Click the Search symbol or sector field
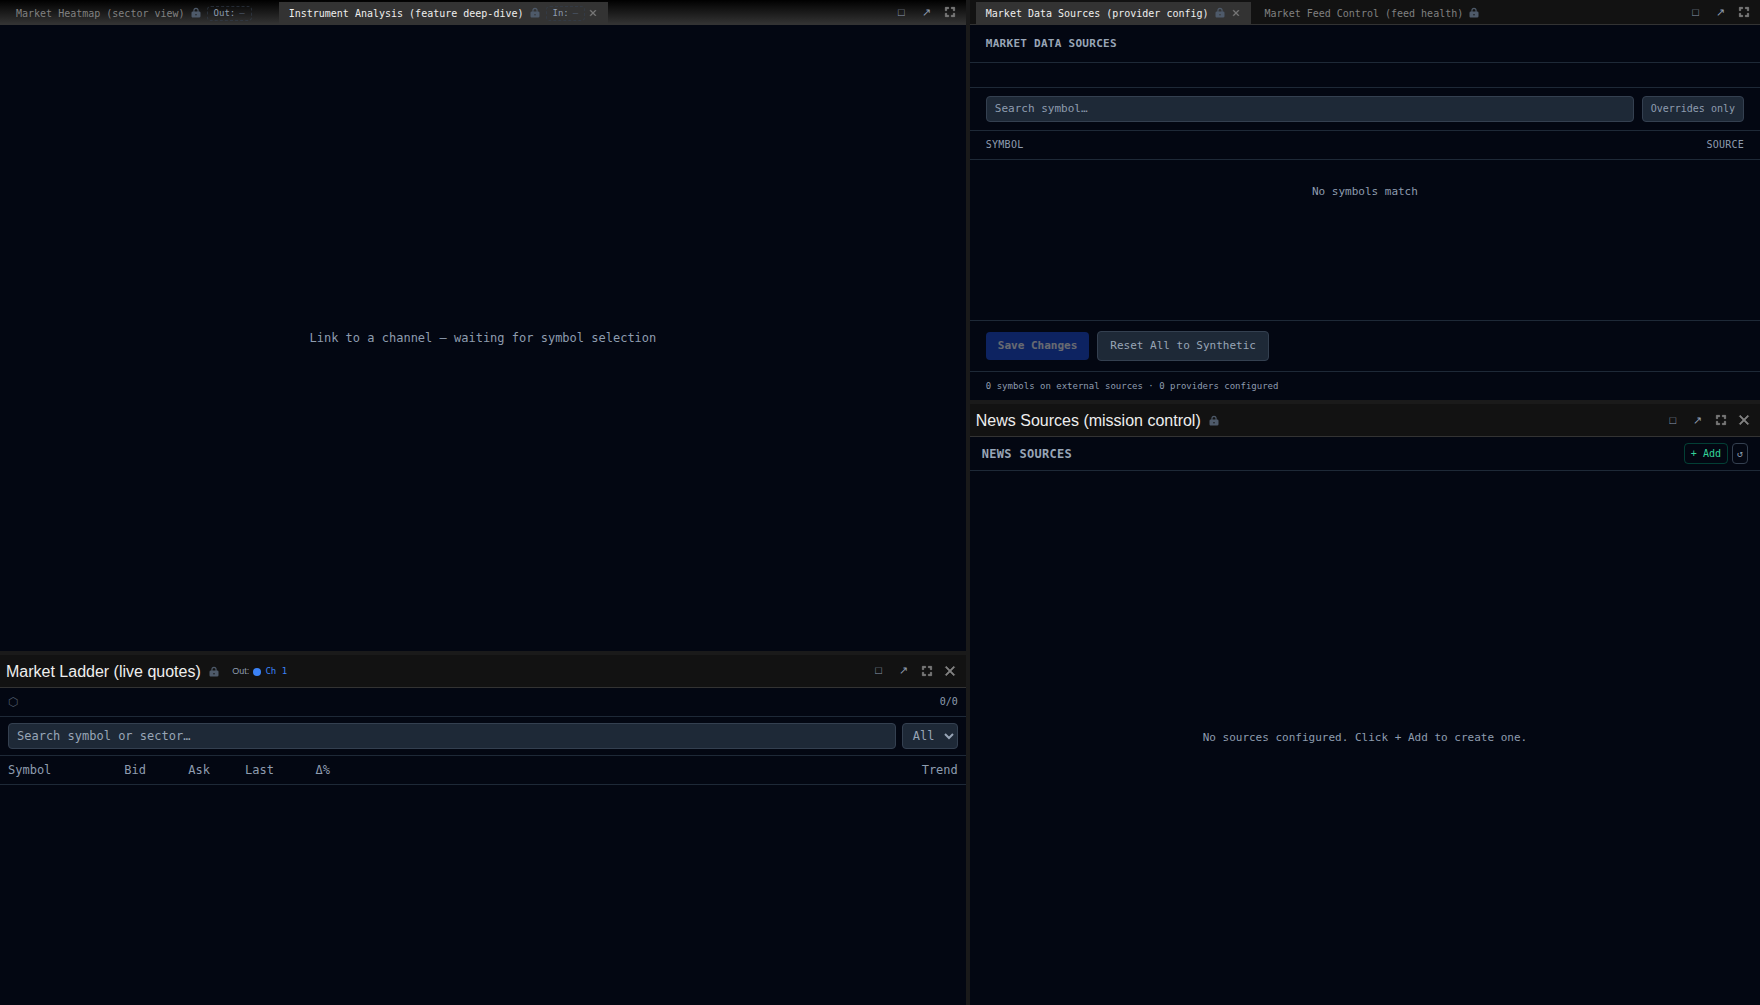Screen dimensions: 1760x1005 pyautogui.click(x=451, y=736)
